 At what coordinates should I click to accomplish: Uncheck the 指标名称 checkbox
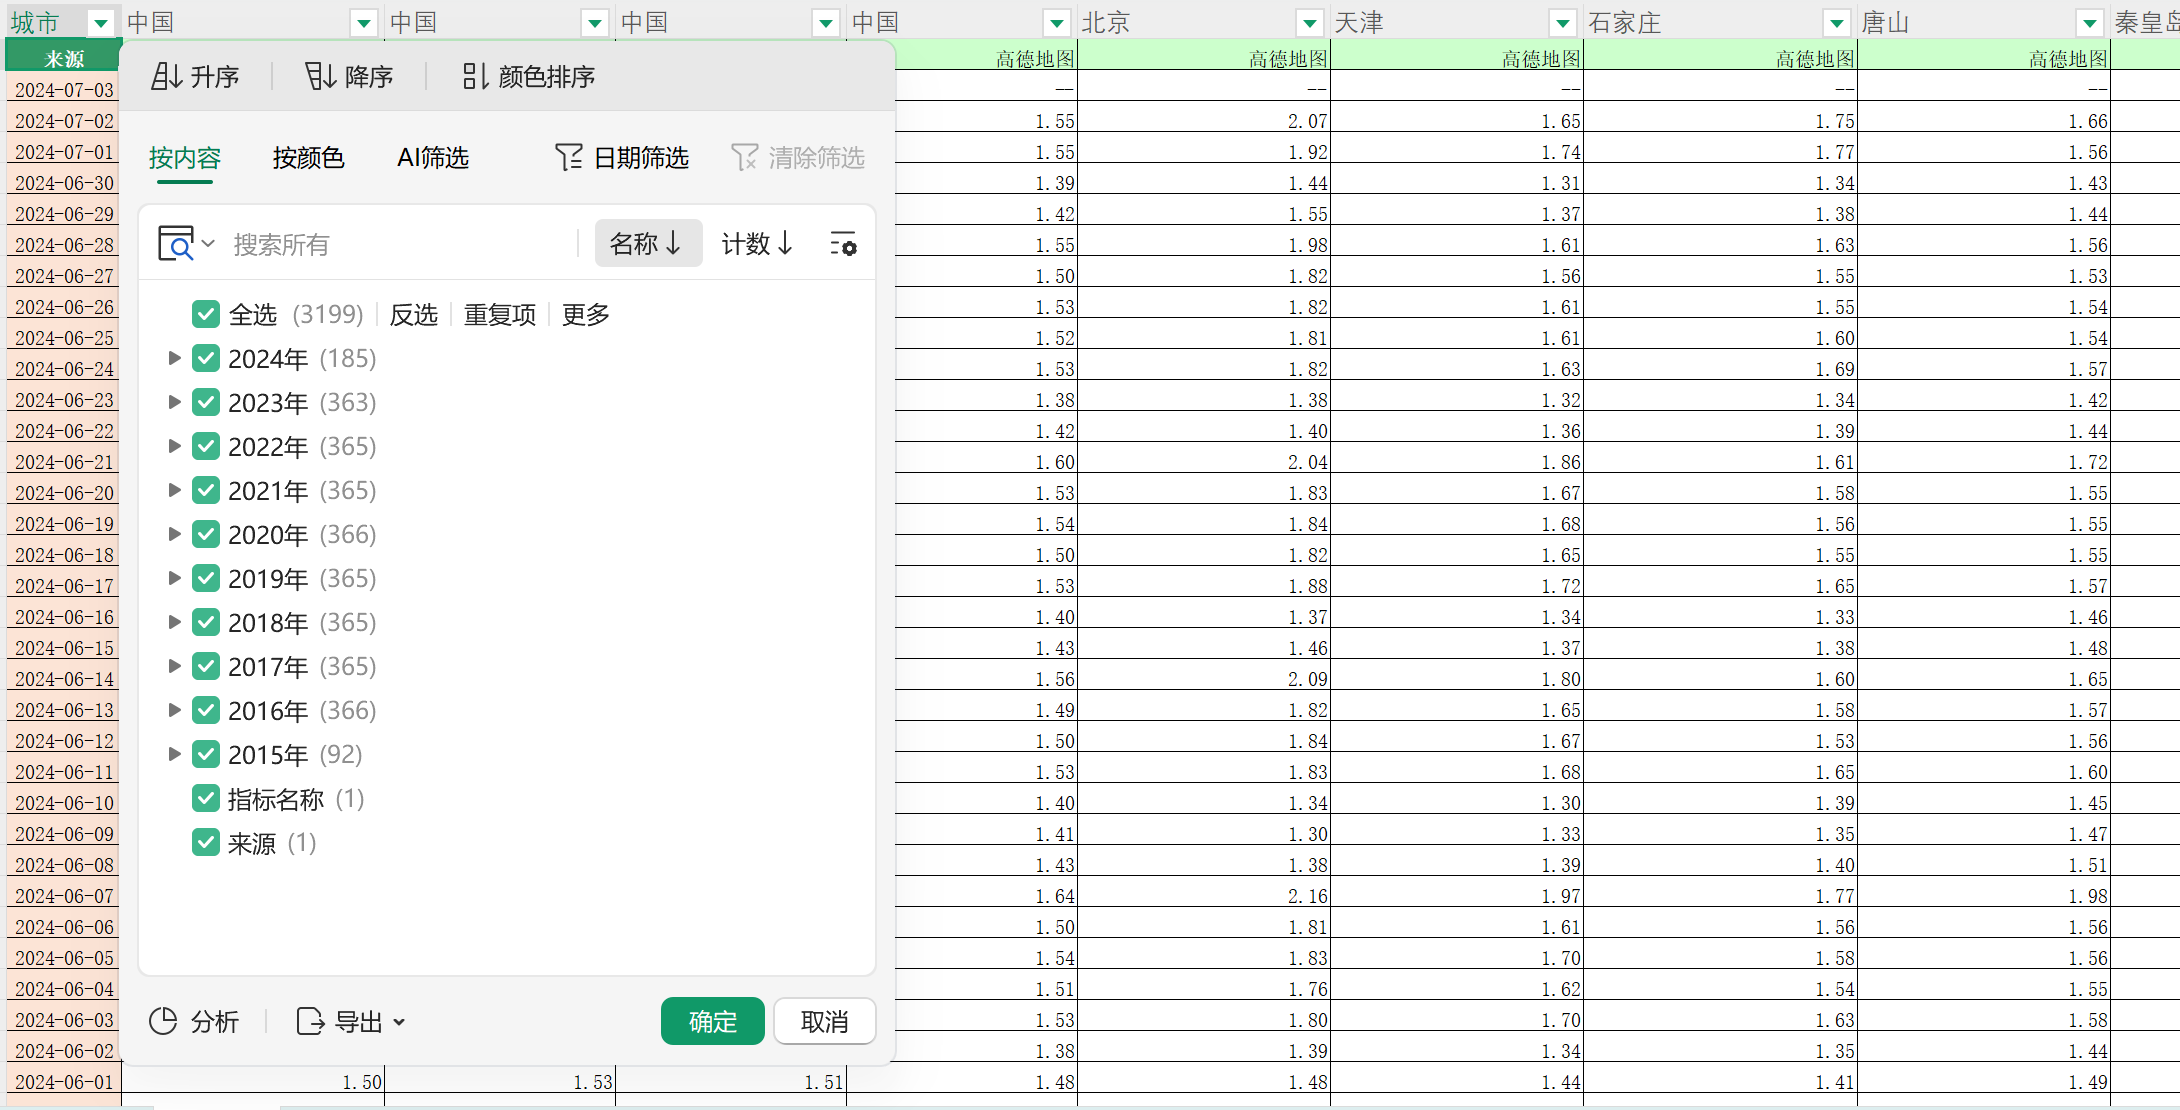click(206, 798)
